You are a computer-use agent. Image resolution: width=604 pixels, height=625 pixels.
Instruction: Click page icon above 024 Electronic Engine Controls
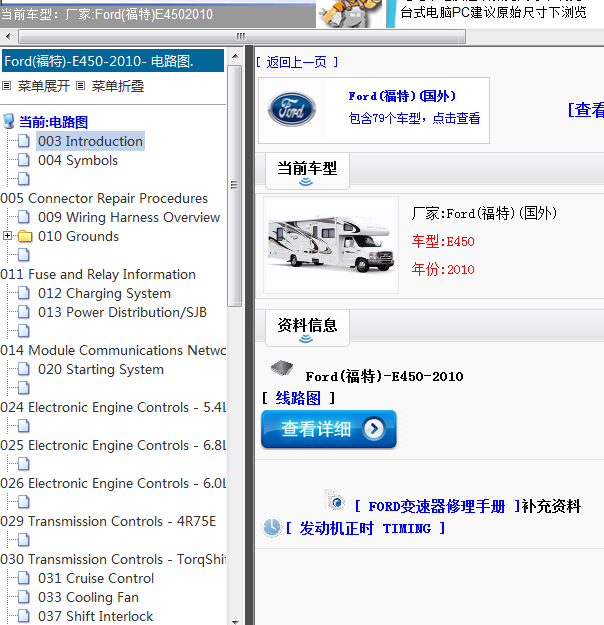point(24,388)
